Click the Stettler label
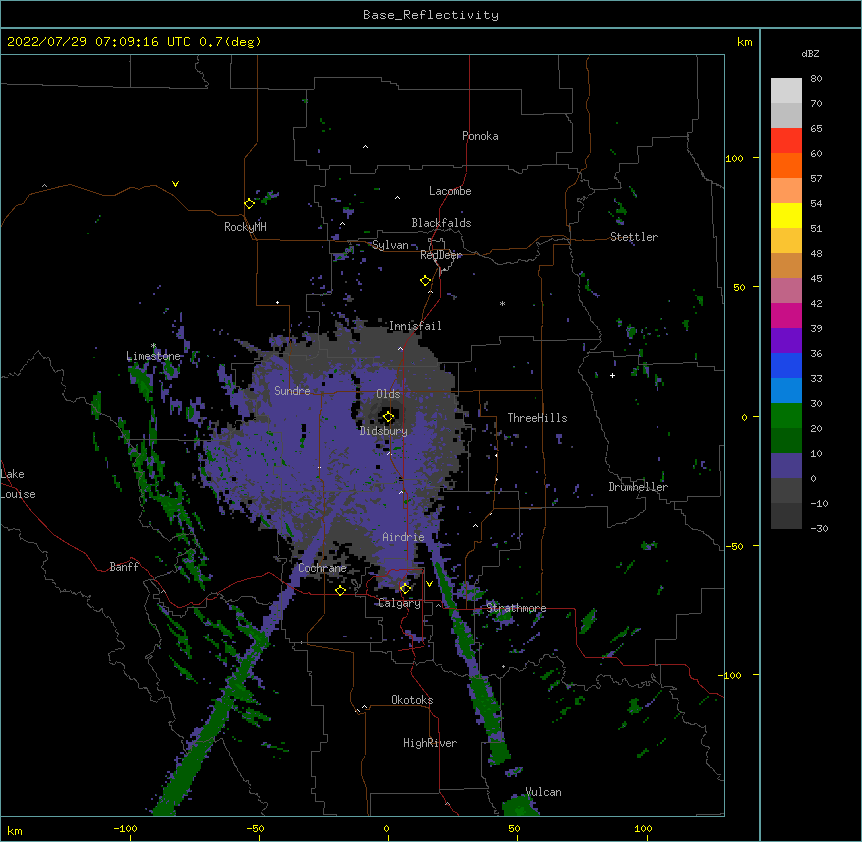The image size is (862, 842). click(x=634, y=237)
